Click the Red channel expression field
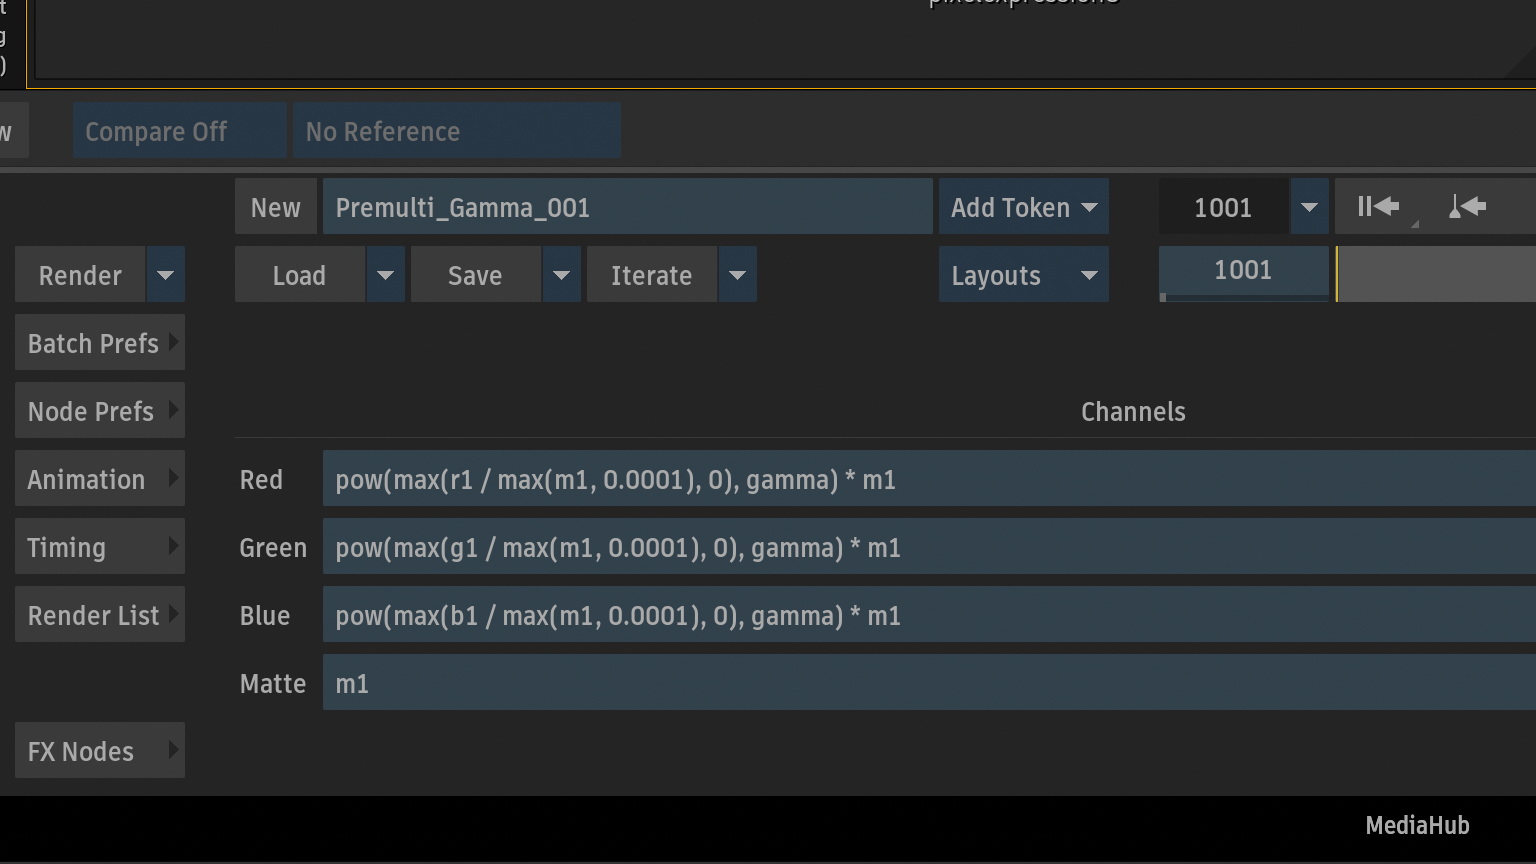Viewport: 1536px width, 864px height. 929,479
